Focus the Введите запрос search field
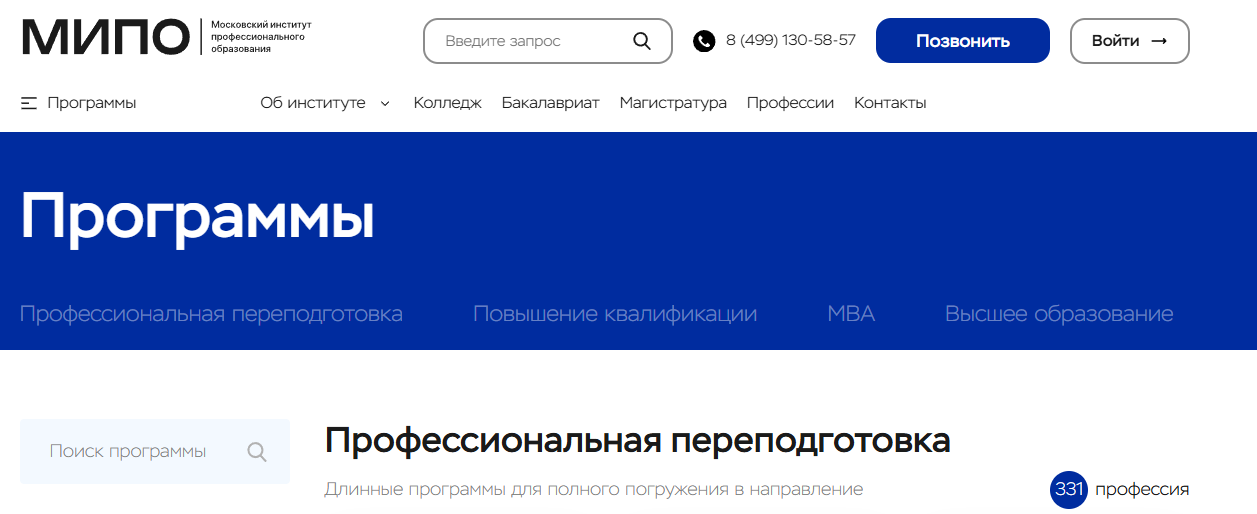1257x514 pixels. pyautogui.click(x=530, y=41)
